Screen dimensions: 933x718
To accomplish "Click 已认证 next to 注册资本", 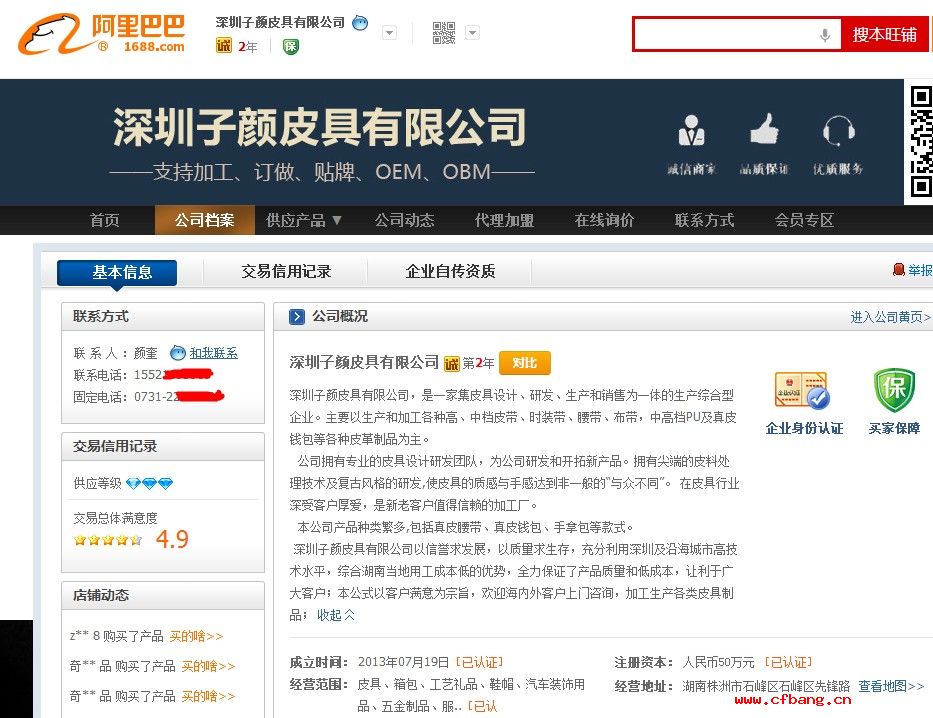I will 788,662.
